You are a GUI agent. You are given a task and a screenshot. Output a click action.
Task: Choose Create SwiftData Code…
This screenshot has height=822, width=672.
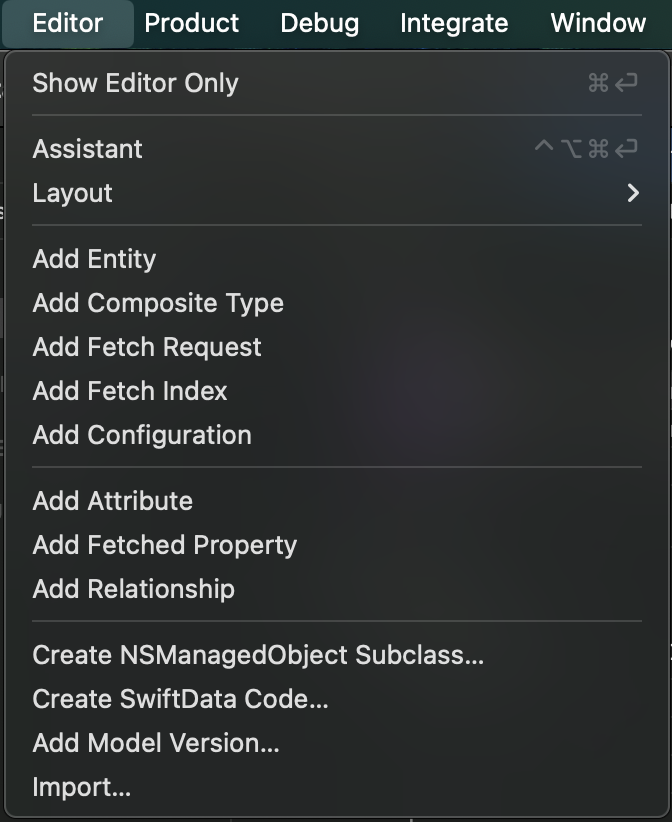click(337, 699)
